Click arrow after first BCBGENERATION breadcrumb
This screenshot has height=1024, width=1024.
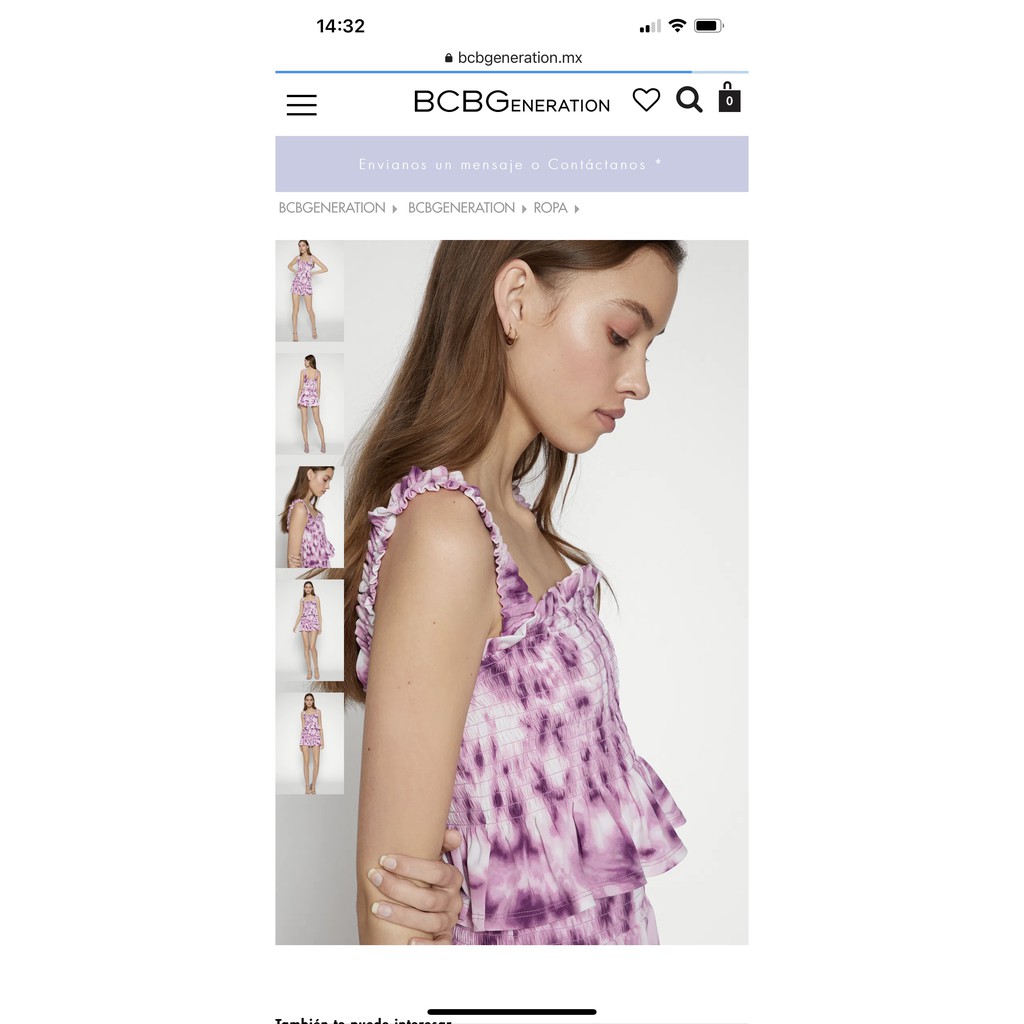click(x=394, y=209)
